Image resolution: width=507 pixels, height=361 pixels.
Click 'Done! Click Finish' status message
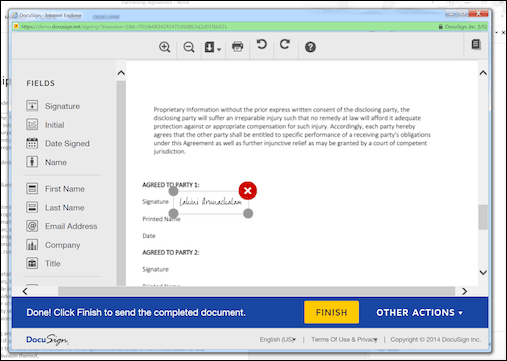136,313
